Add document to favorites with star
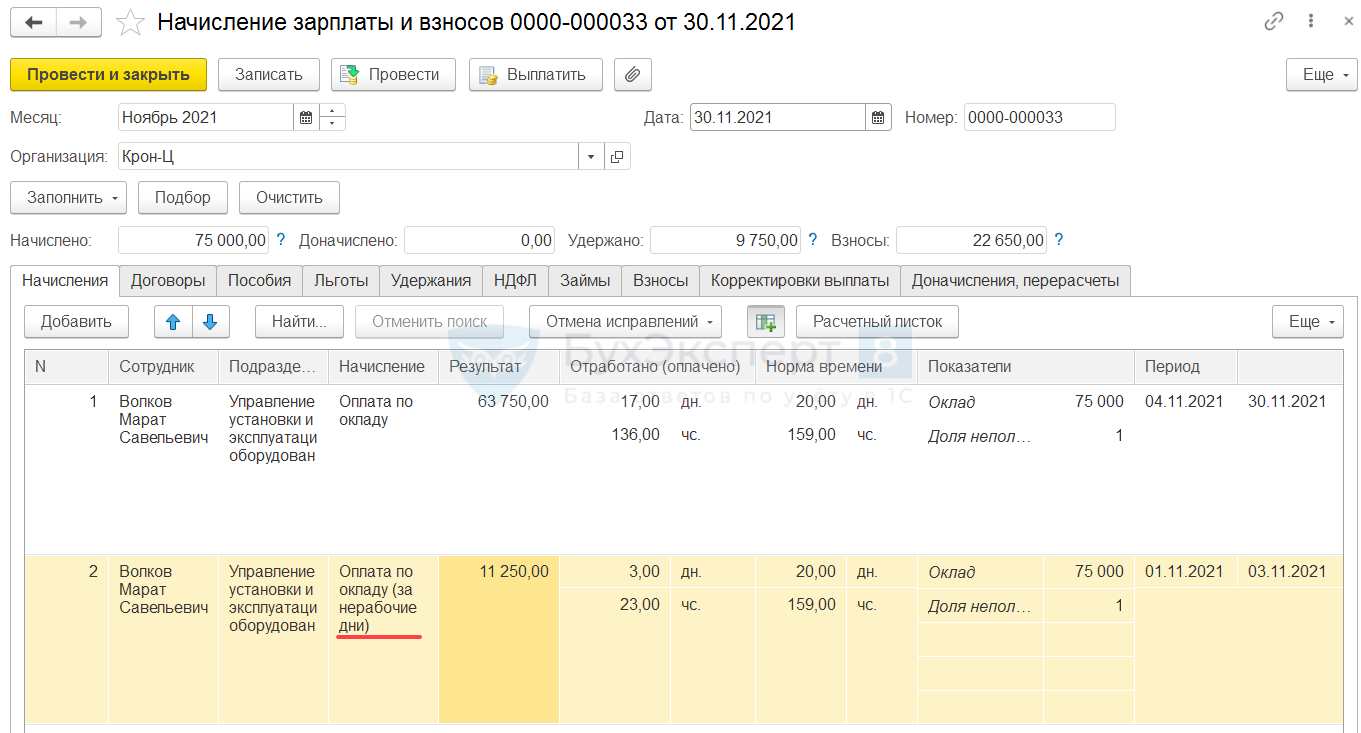Screen dimensions: 1361x733 click(130, 22)
